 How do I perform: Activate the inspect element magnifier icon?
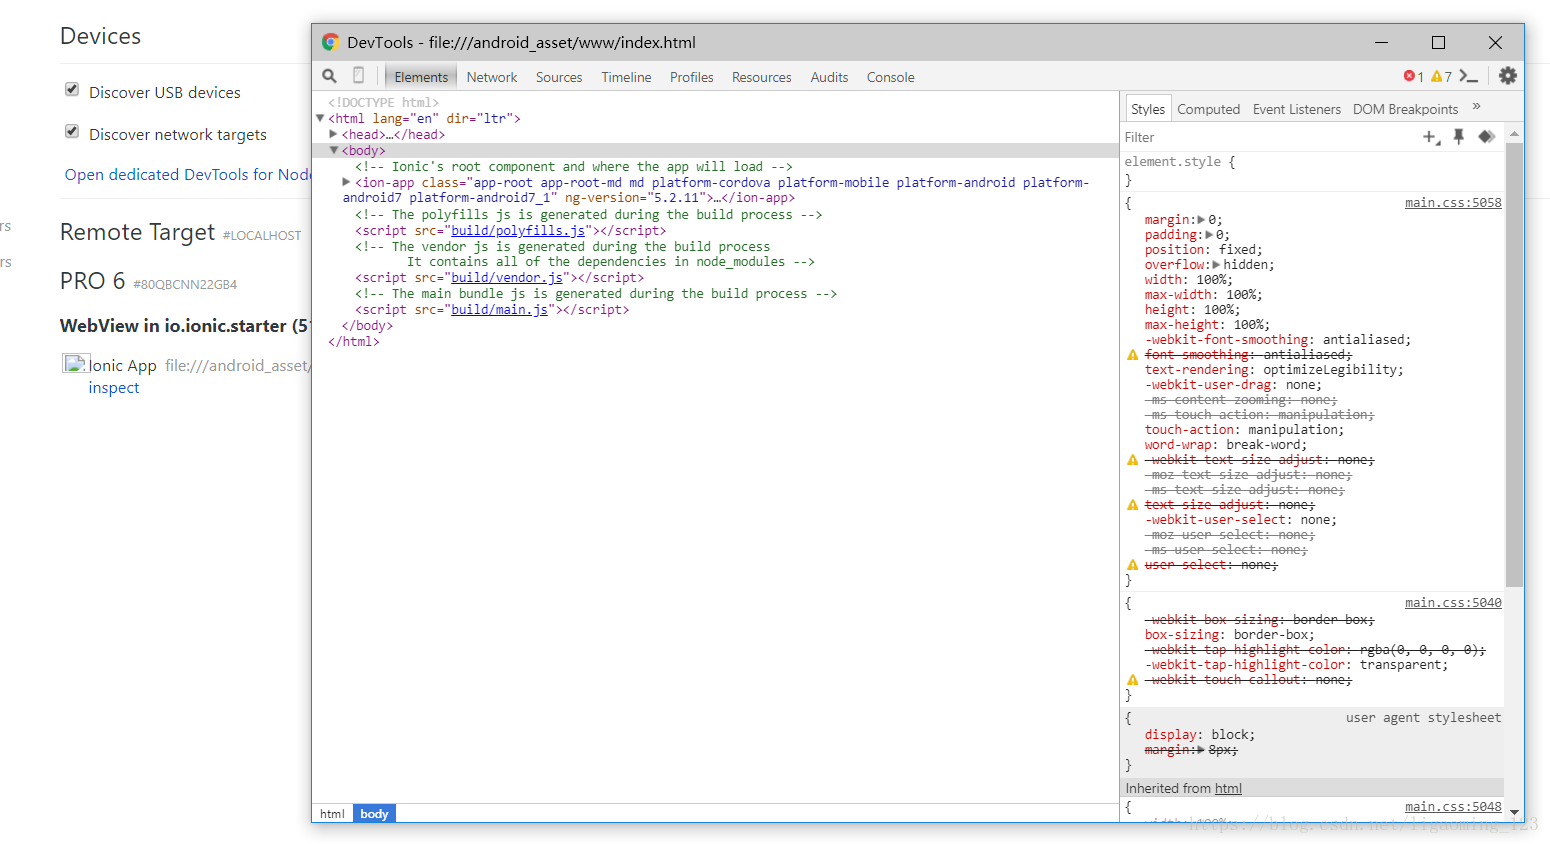(329, 76)
